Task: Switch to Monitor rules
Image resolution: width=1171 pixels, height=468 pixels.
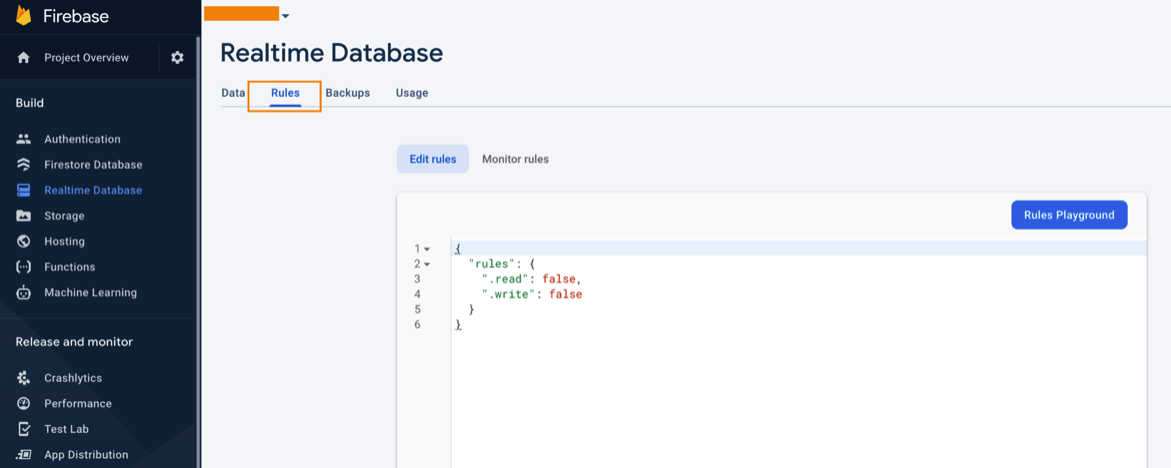Action: click(515, 159)
